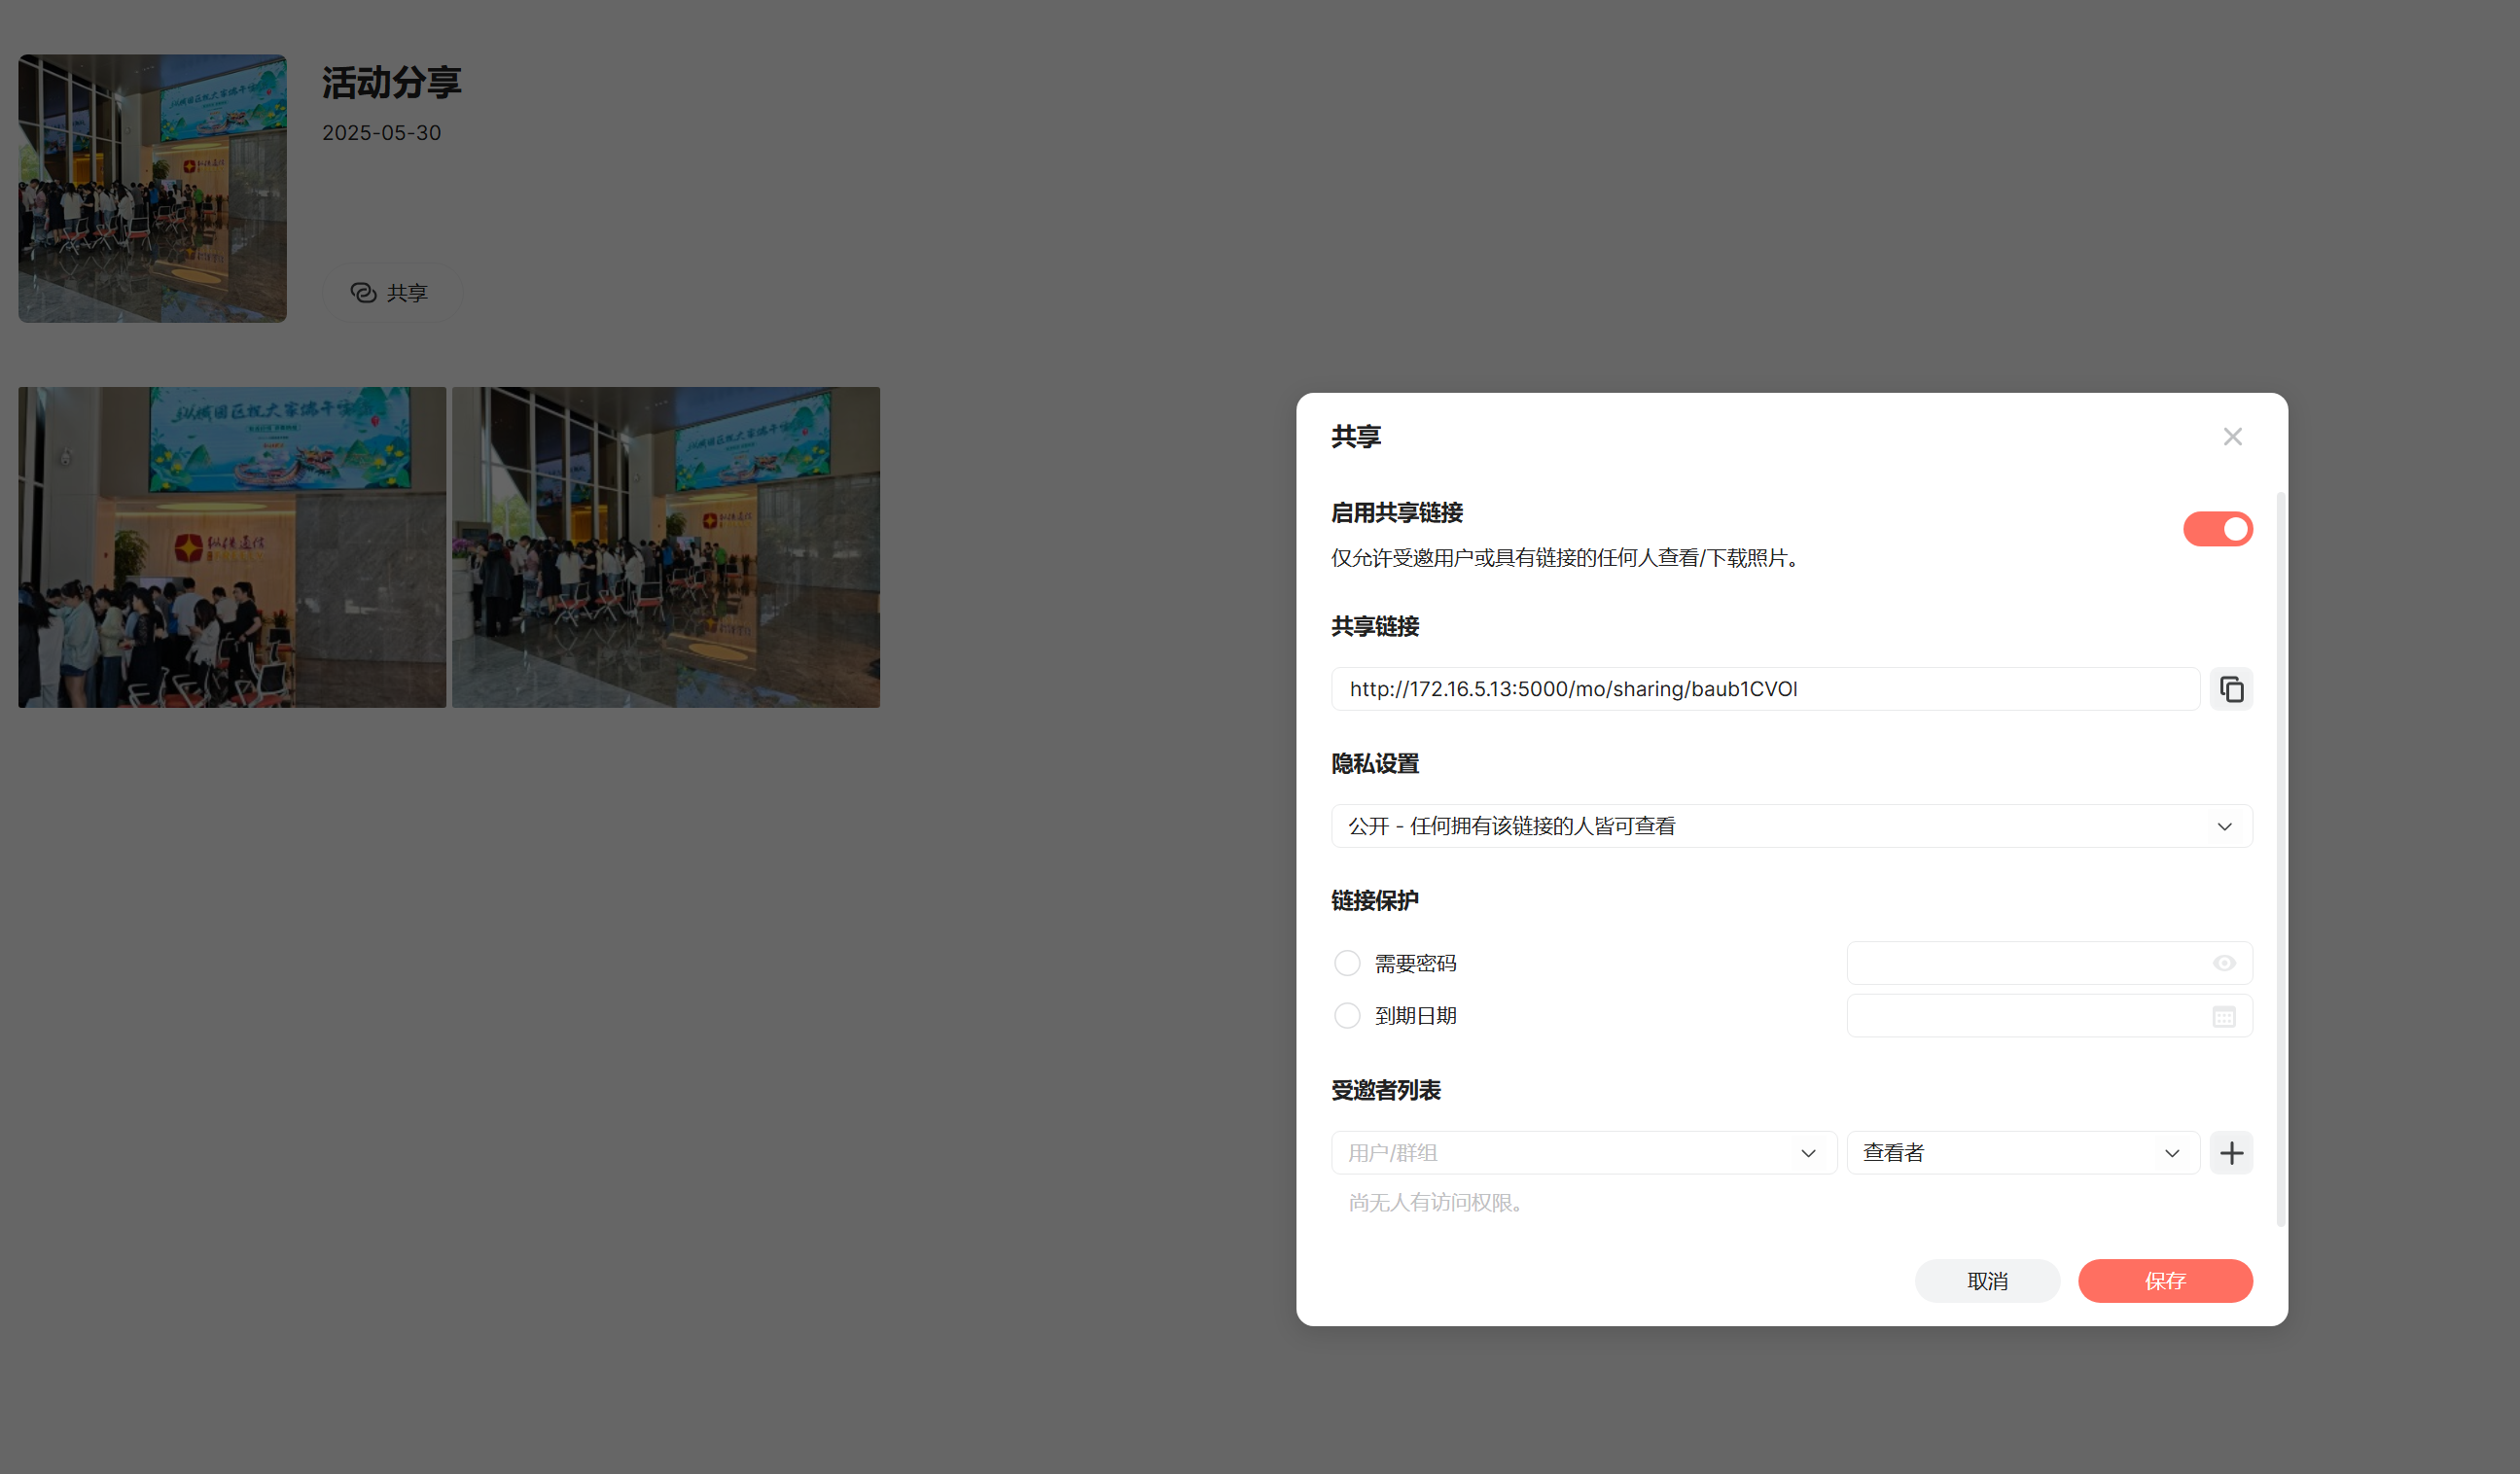Click 保存 to save sharing settings
The height and width of the screenshot is (1474, 2520).
pyautogui.click(x=2164, y=1281)
